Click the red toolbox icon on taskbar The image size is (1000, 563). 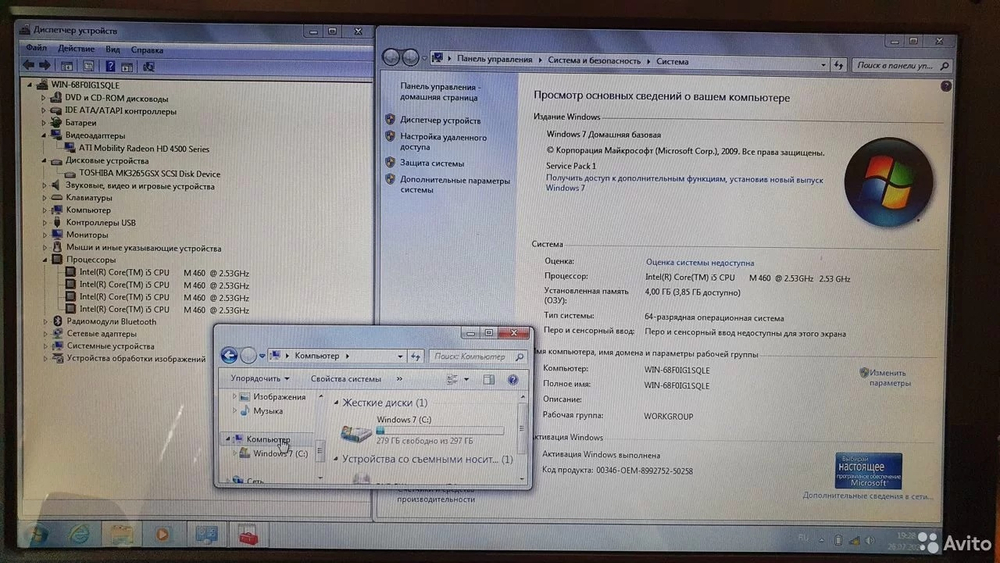(x=248, y=535)
